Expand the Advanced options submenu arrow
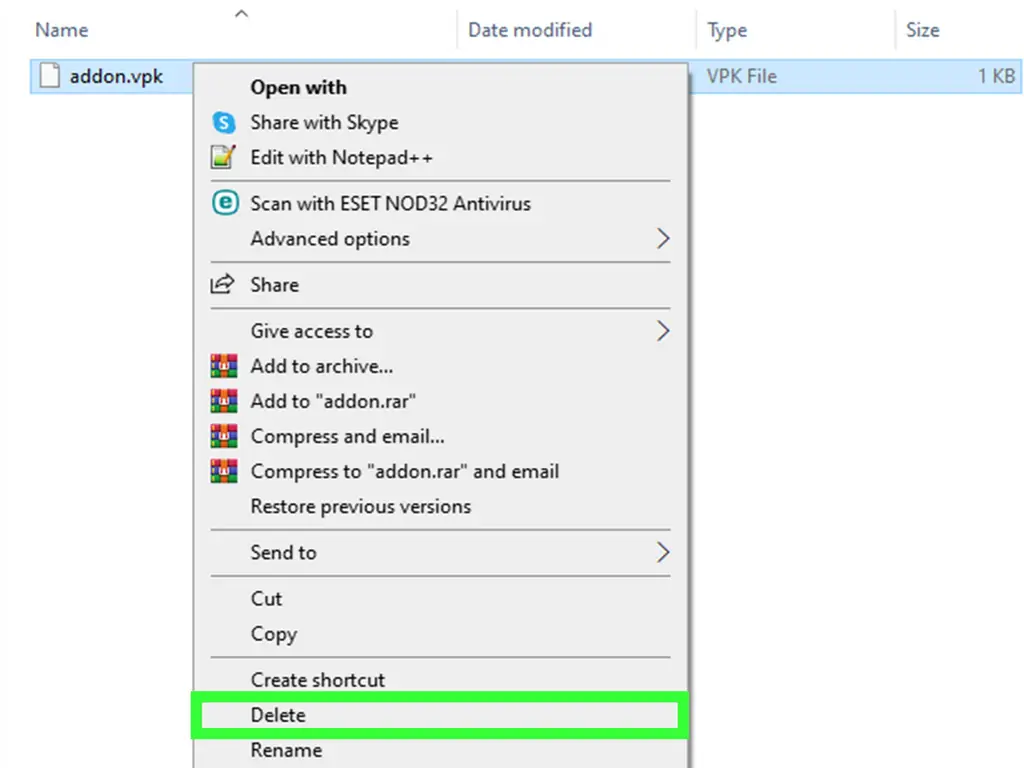This screenshot has width=1024, height=768. click(x=663, y=238)
